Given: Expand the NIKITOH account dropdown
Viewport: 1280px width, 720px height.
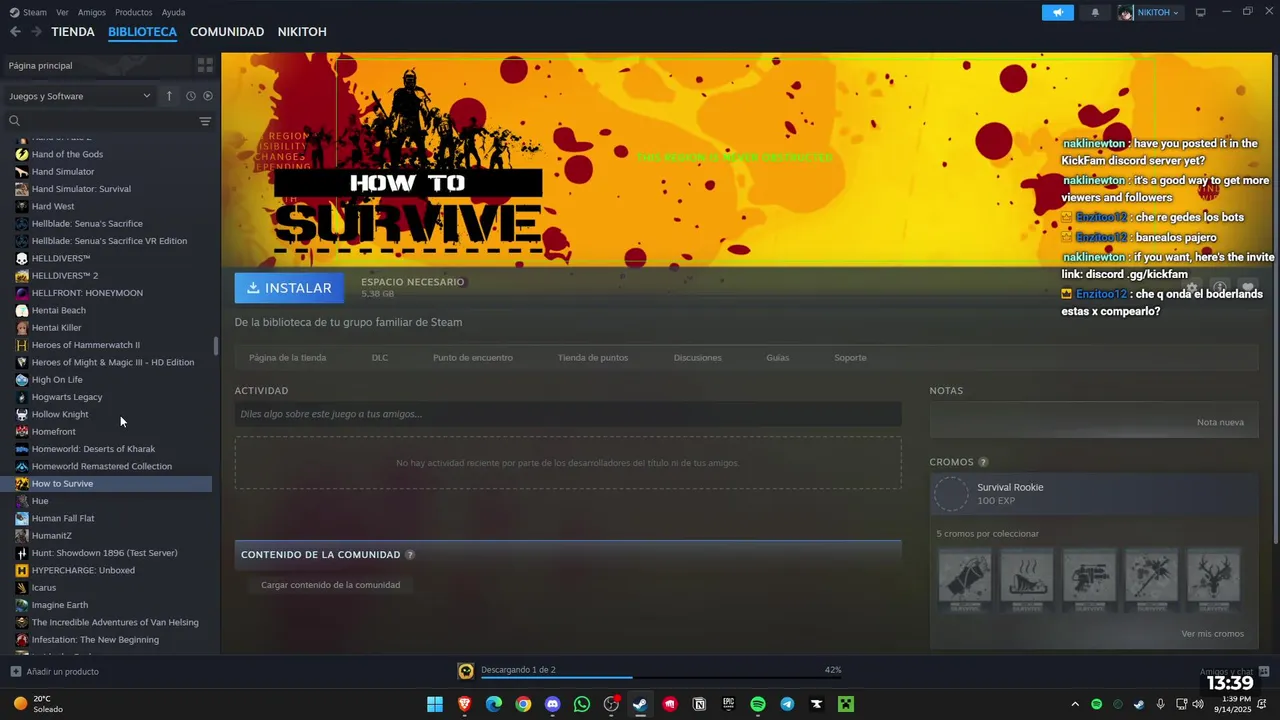Looking at the screenshot, I should point(1150,12).
